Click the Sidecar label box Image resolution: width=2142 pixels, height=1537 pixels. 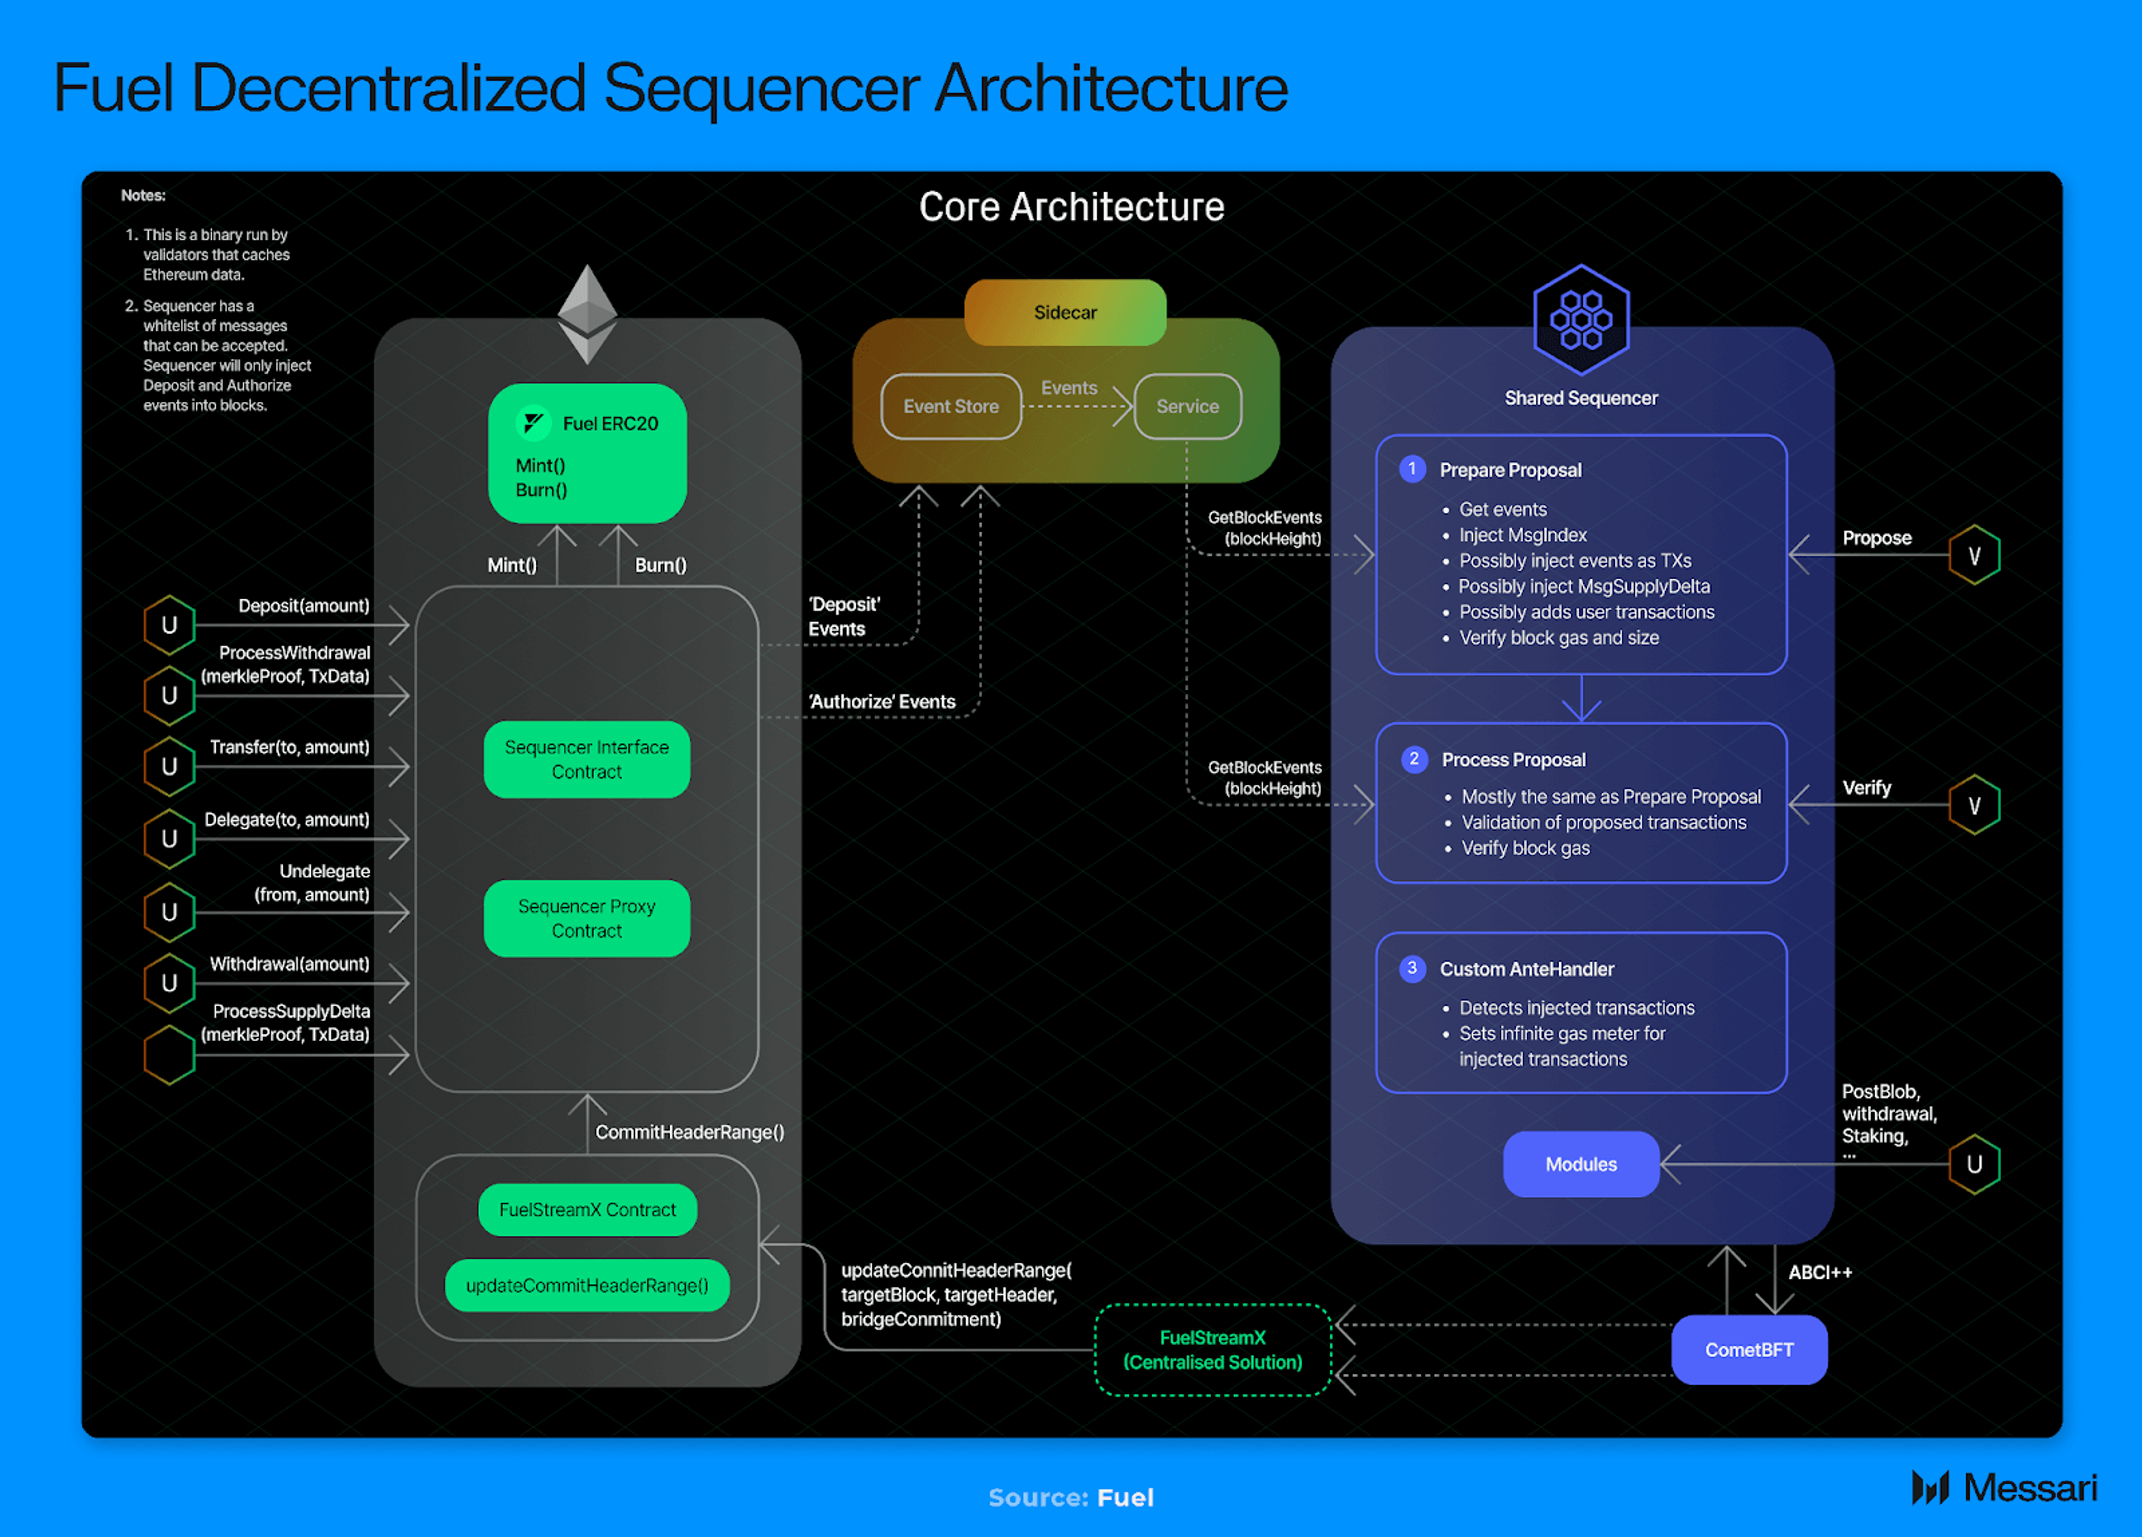[x=1065, y=312]
